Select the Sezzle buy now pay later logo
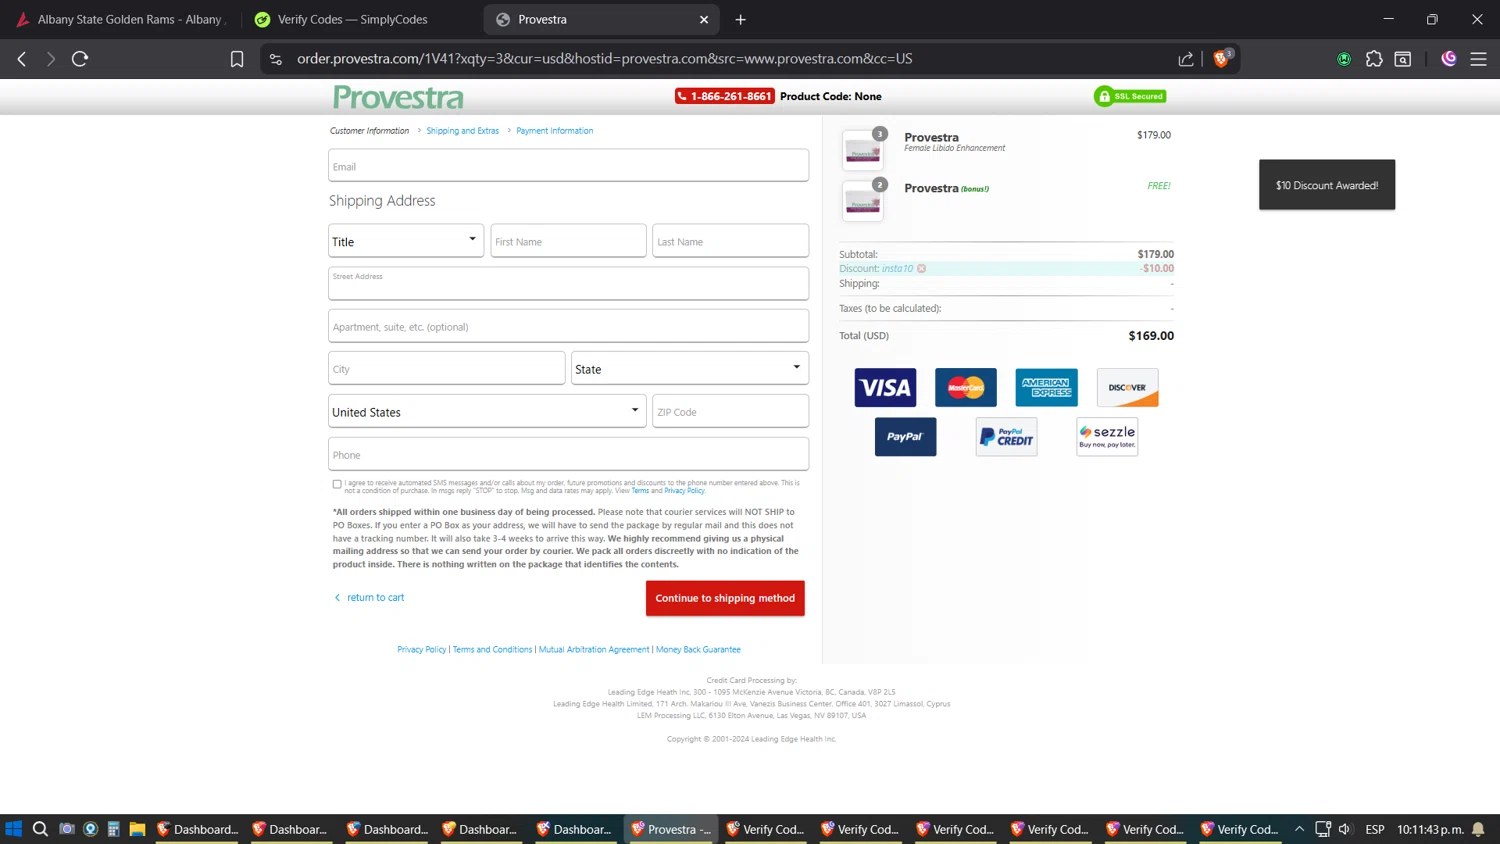 (1107, 437)
